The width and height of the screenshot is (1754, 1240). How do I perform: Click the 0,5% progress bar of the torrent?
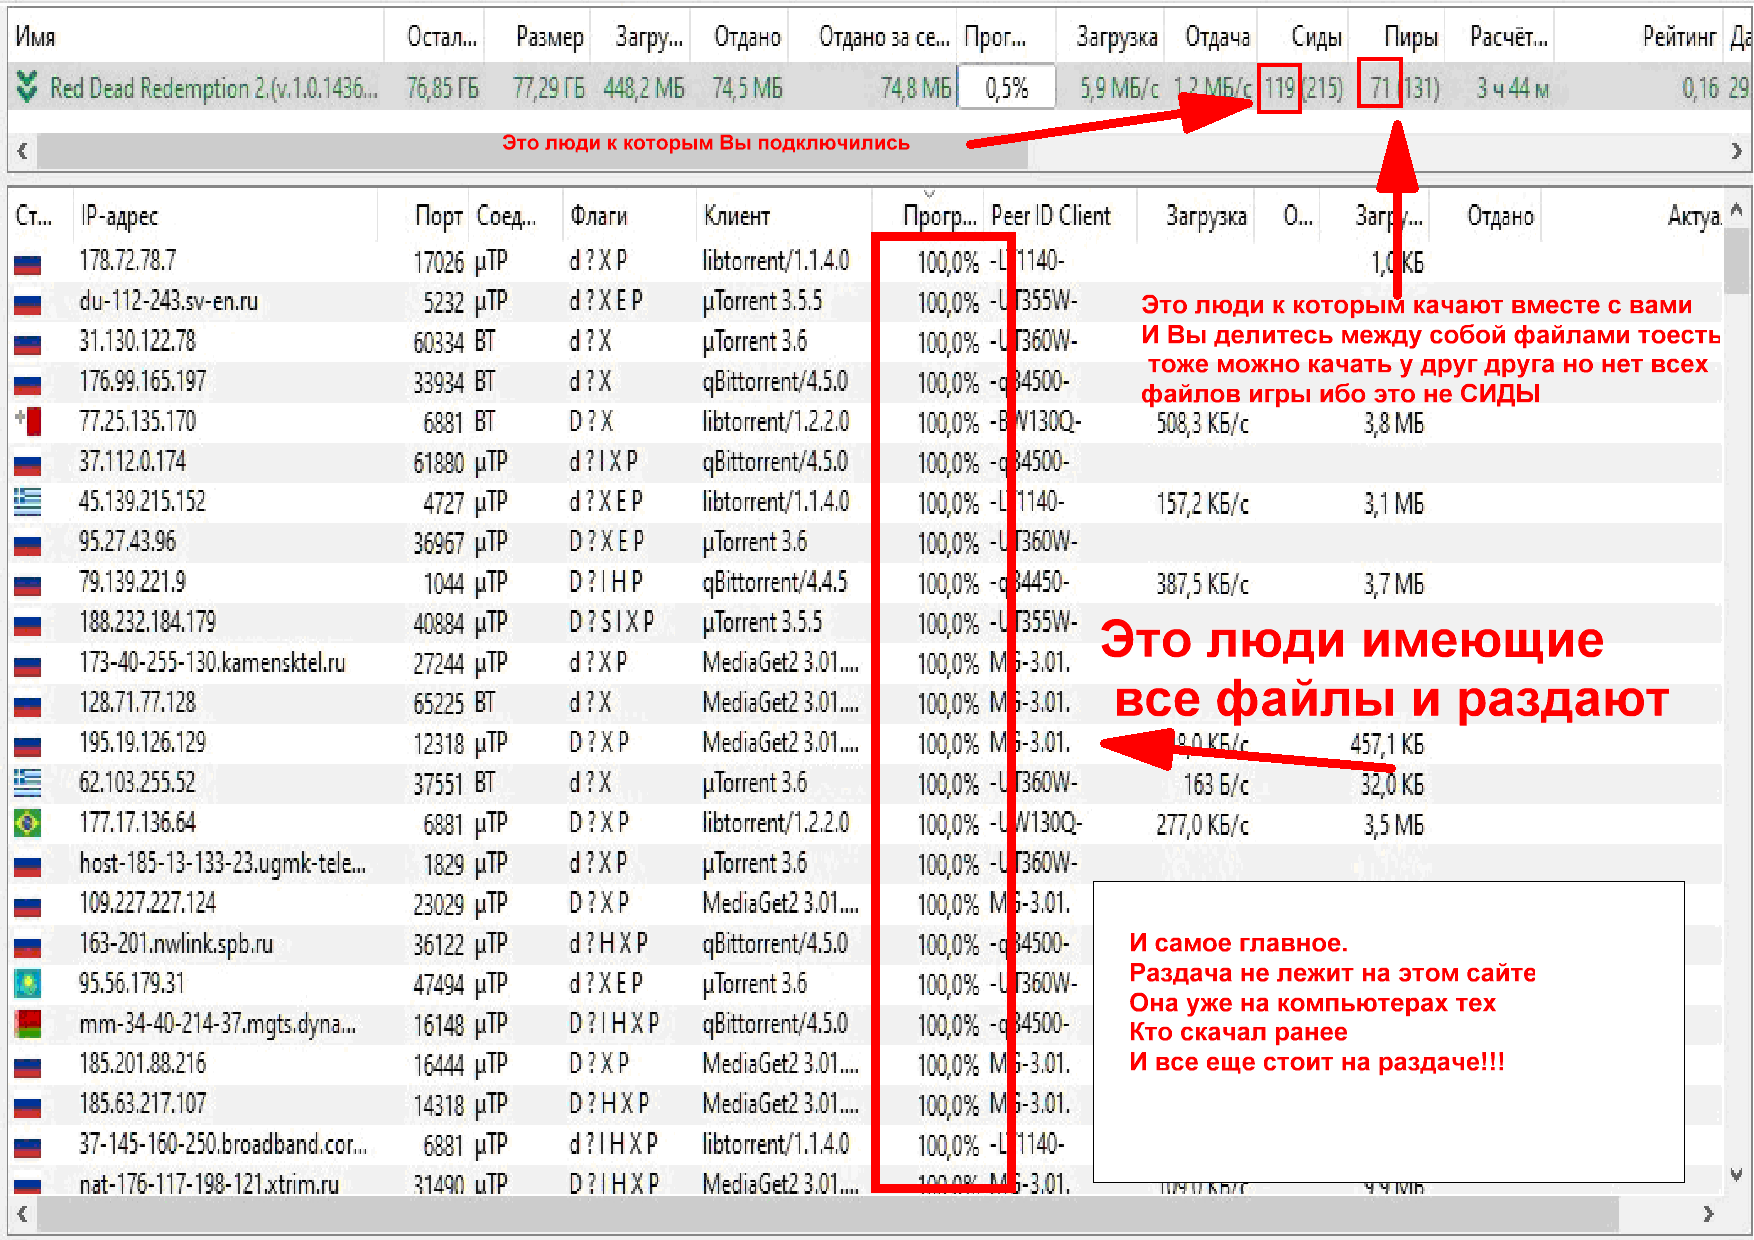coord(1007,88)
